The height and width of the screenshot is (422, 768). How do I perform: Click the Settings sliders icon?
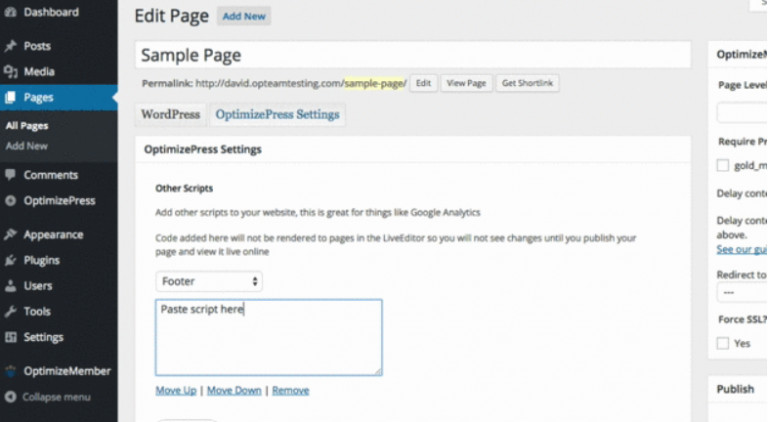pos(10,337)
